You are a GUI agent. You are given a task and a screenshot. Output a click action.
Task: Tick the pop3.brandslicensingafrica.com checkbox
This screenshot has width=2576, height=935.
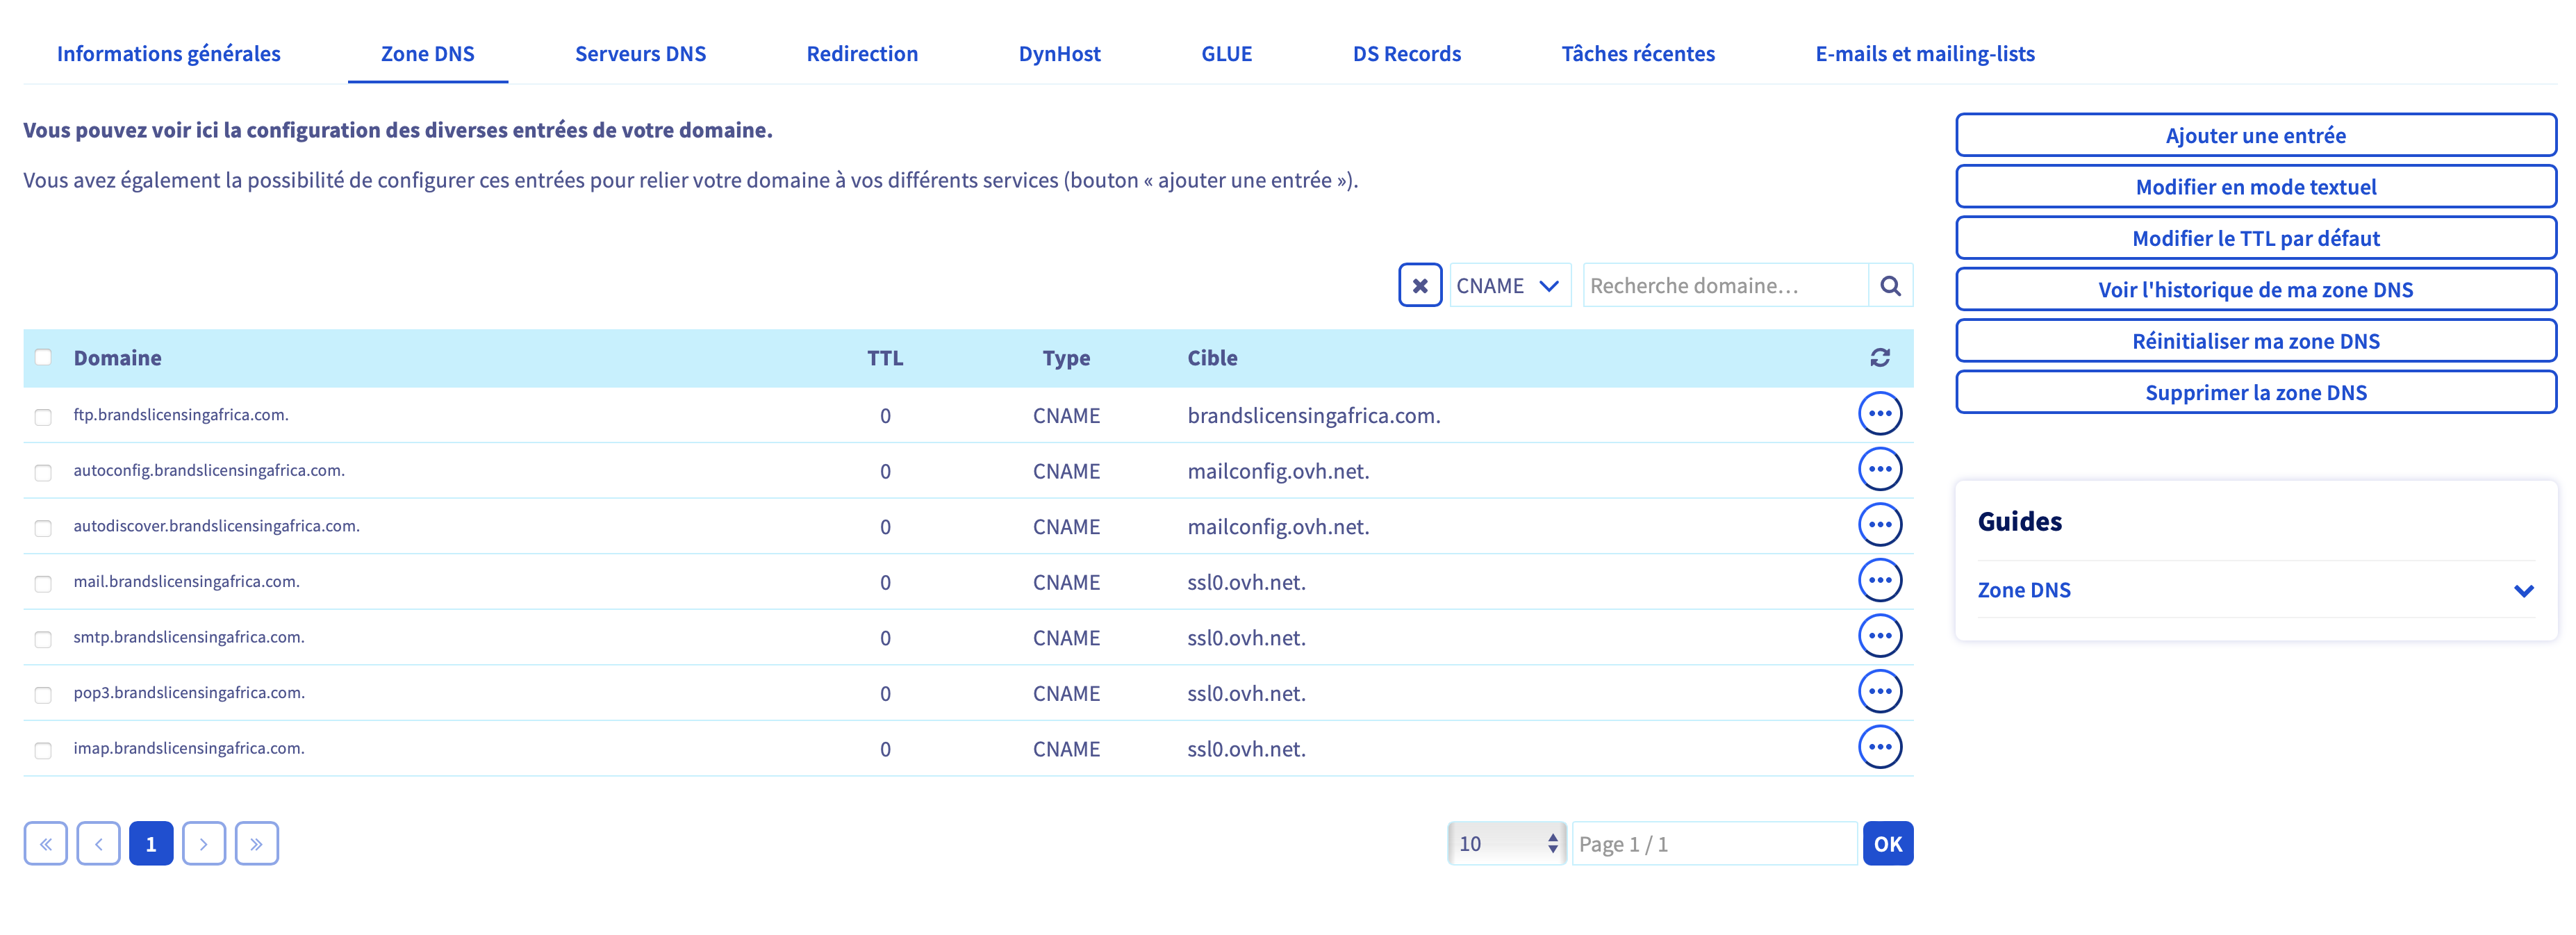[x=43, y=694]
